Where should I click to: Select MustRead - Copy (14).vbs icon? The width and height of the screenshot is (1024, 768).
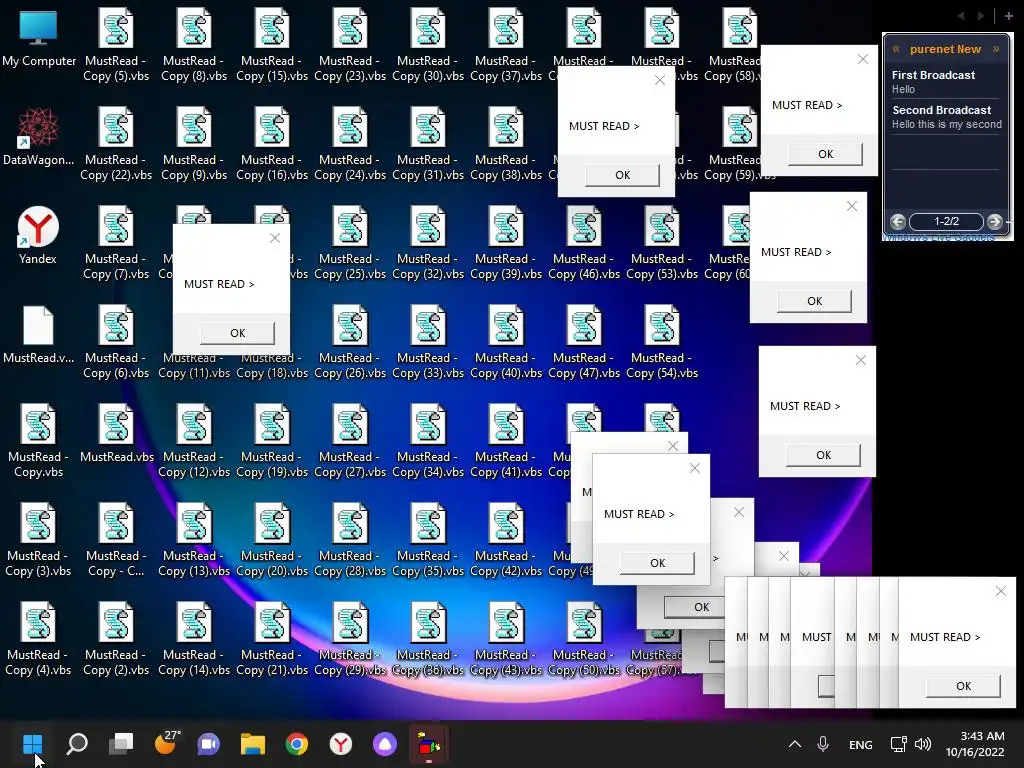click(194, 639)
